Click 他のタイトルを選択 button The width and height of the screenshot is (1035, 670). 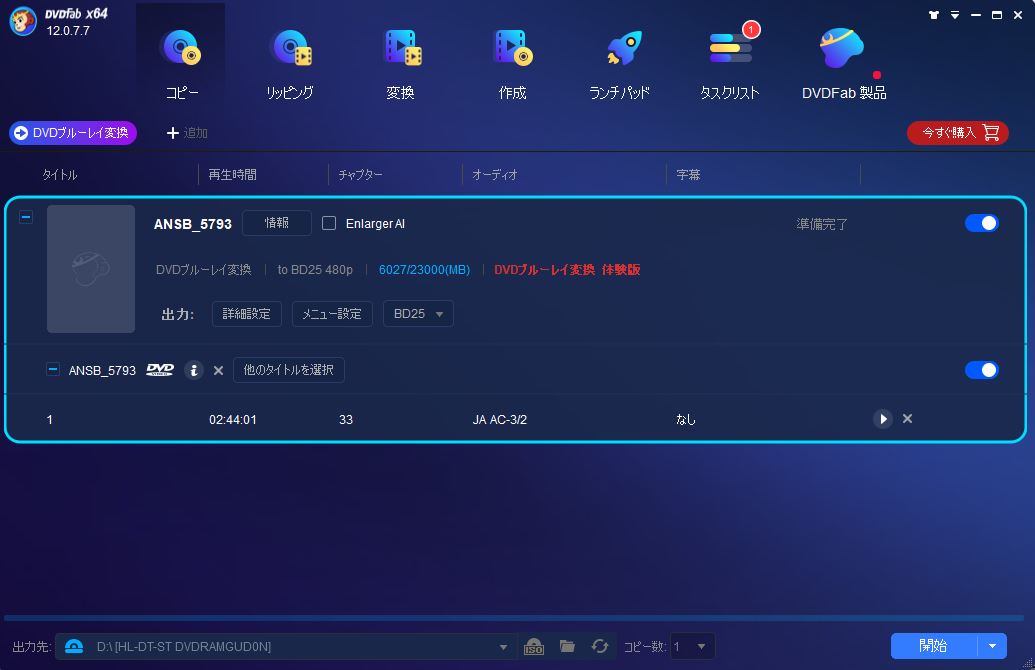coord(288,370)
